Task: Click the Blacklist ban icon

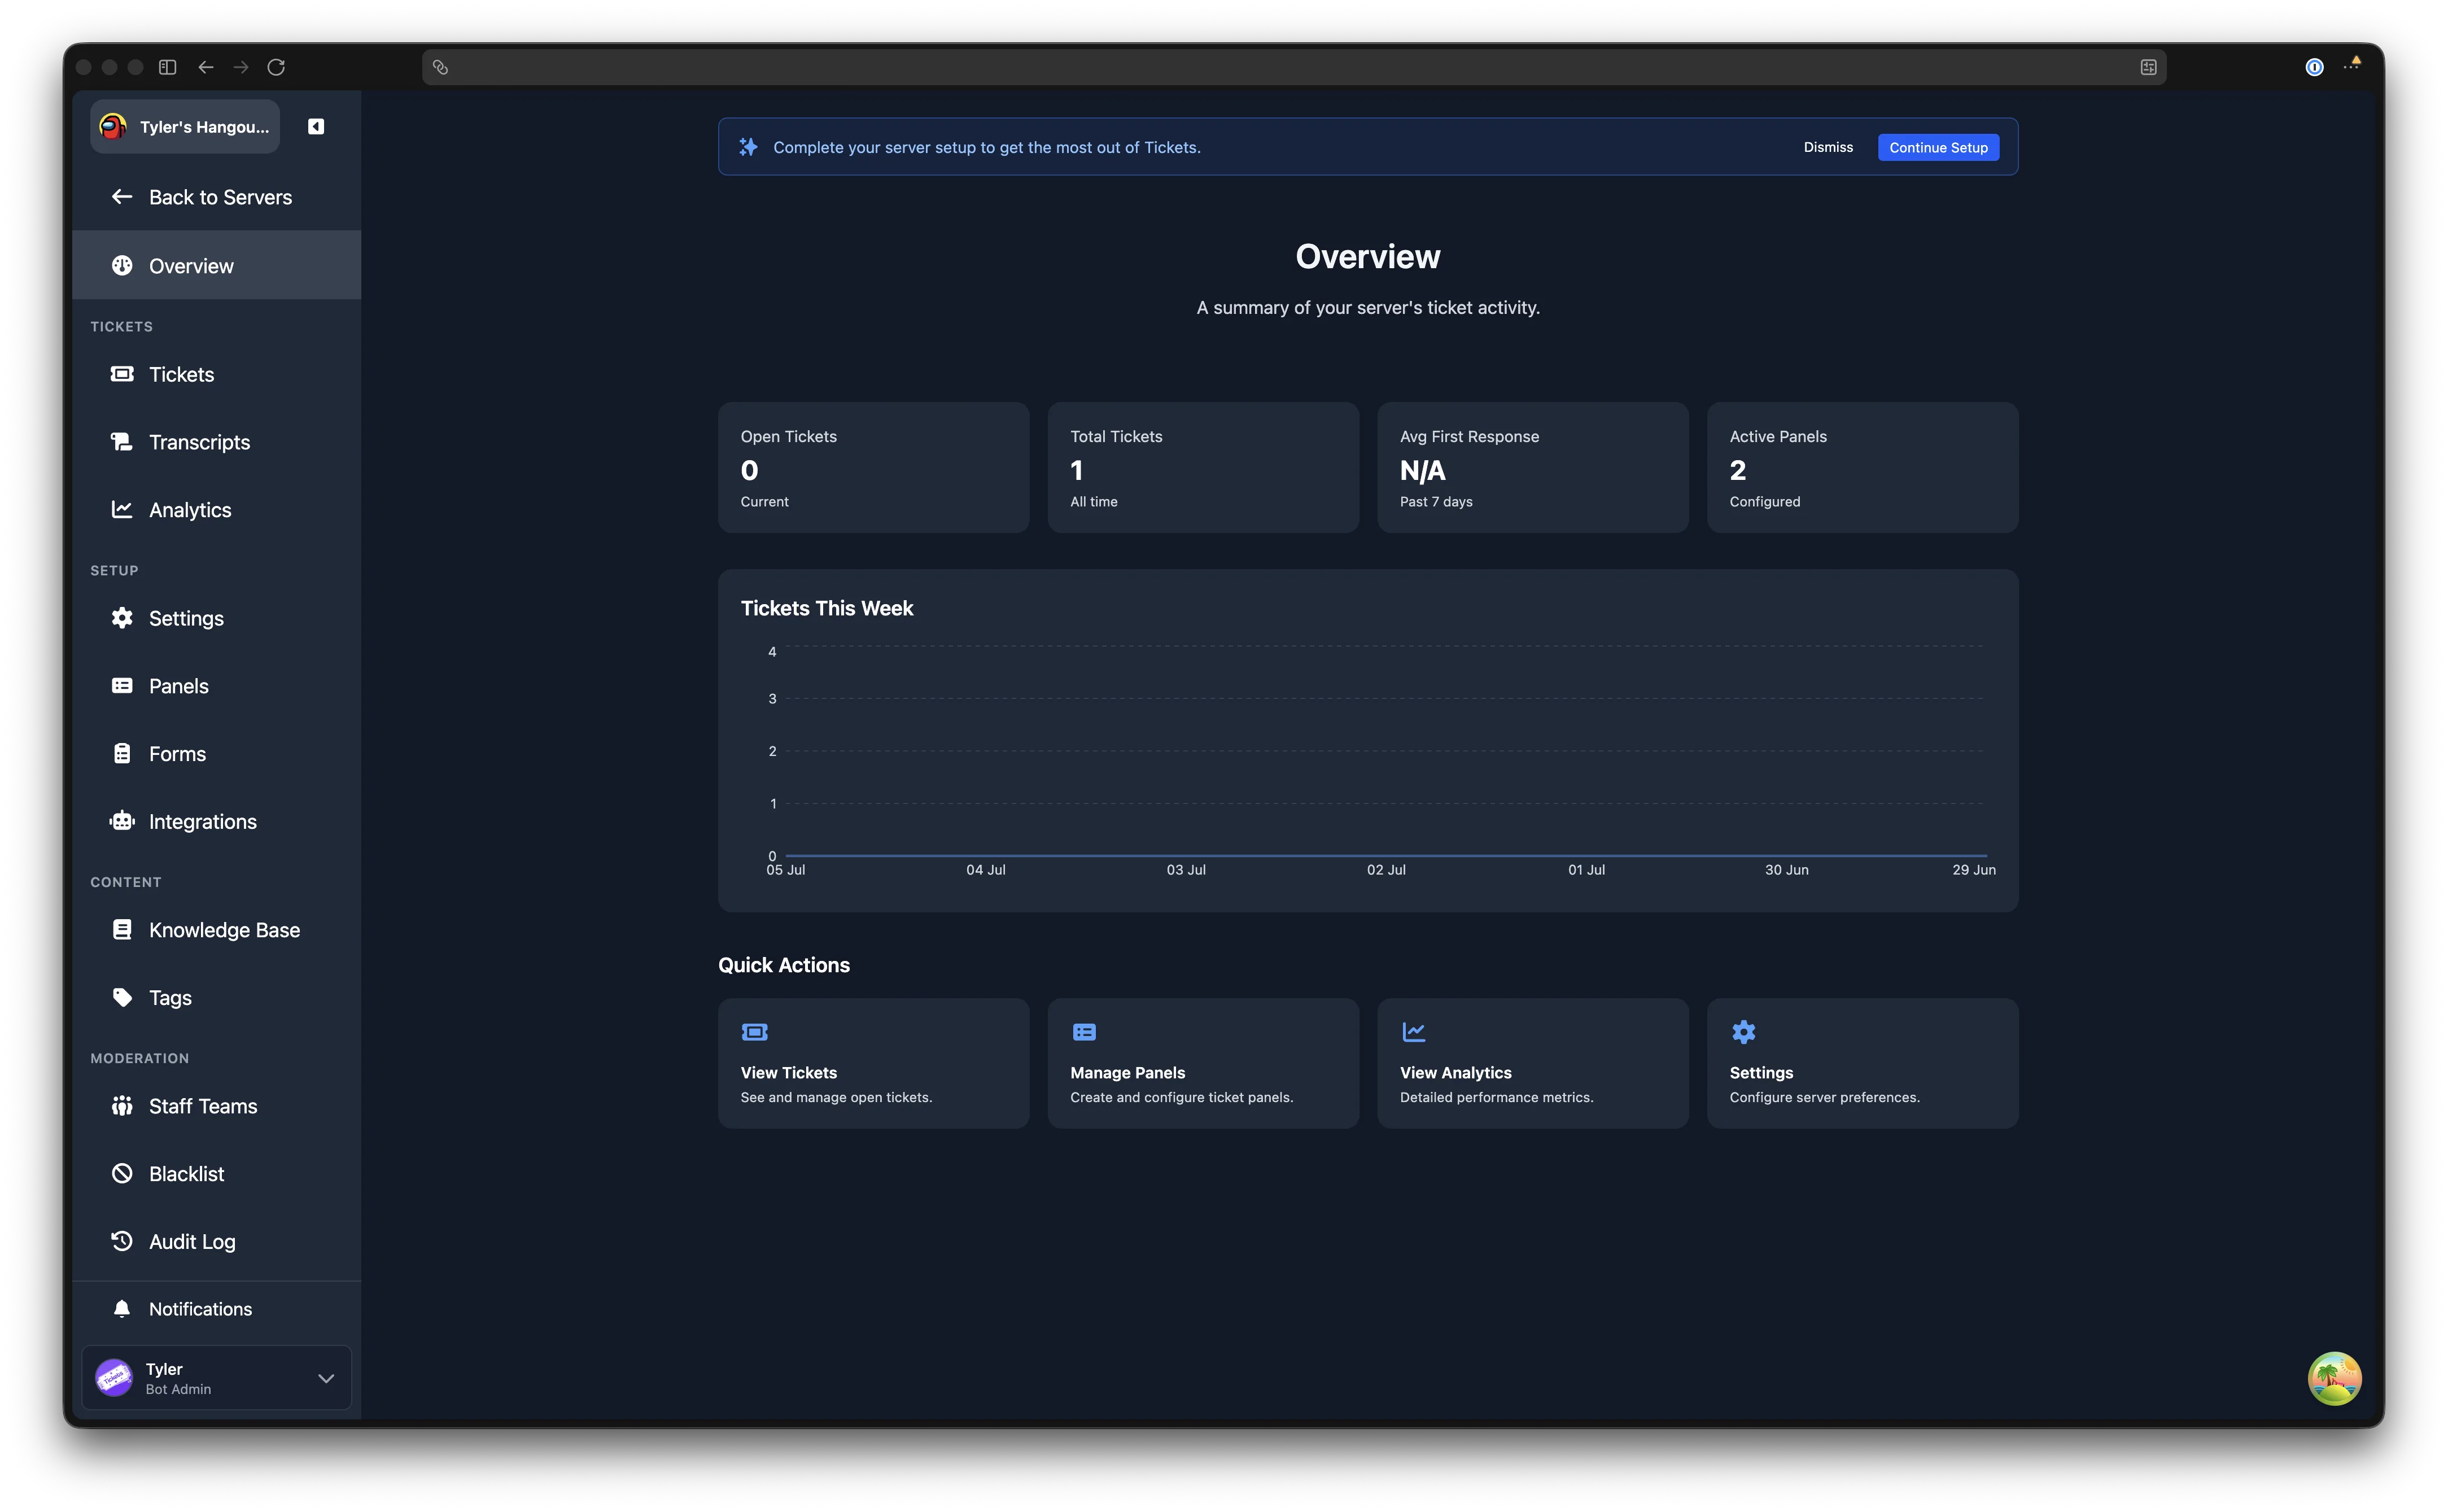Action: [x=122, y=1173]
